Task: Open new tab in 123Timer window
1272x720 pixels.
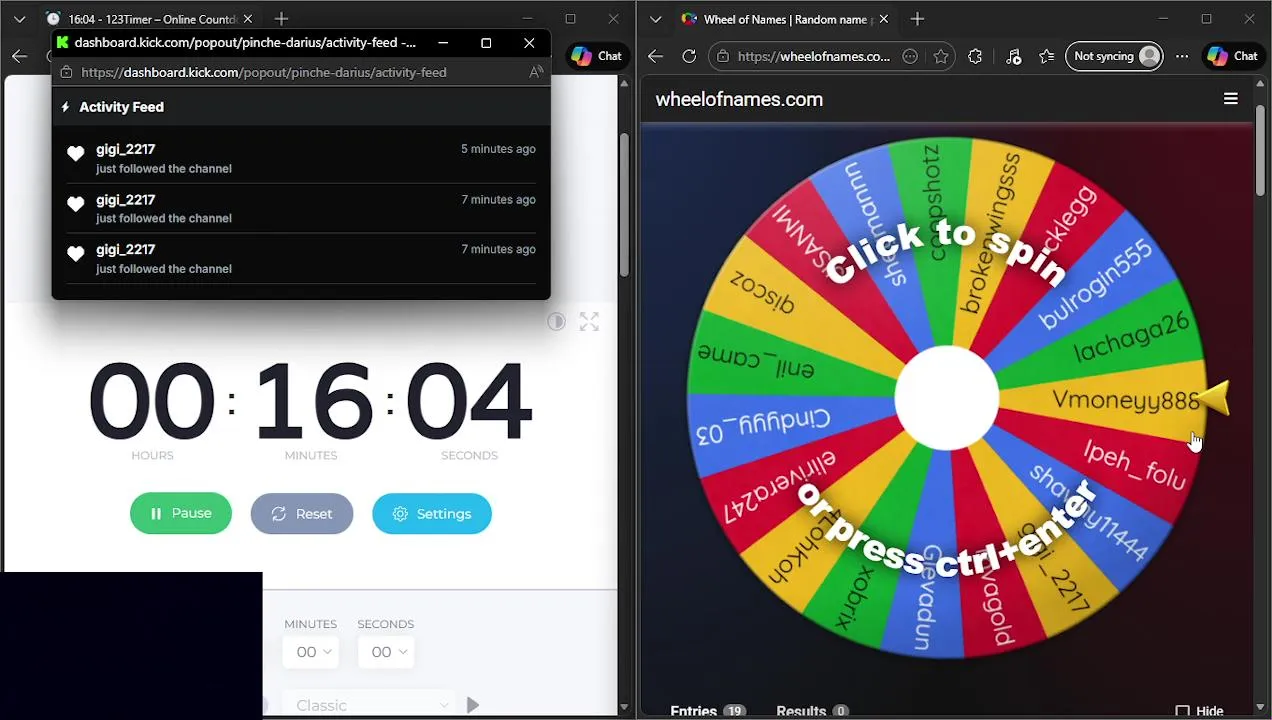Action: click(x=281, y=19)
